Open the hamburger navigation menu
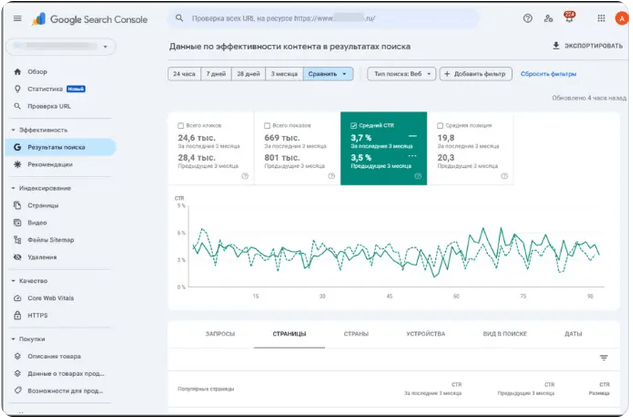This screenshot has height=418, width=633. coord(17,18)
